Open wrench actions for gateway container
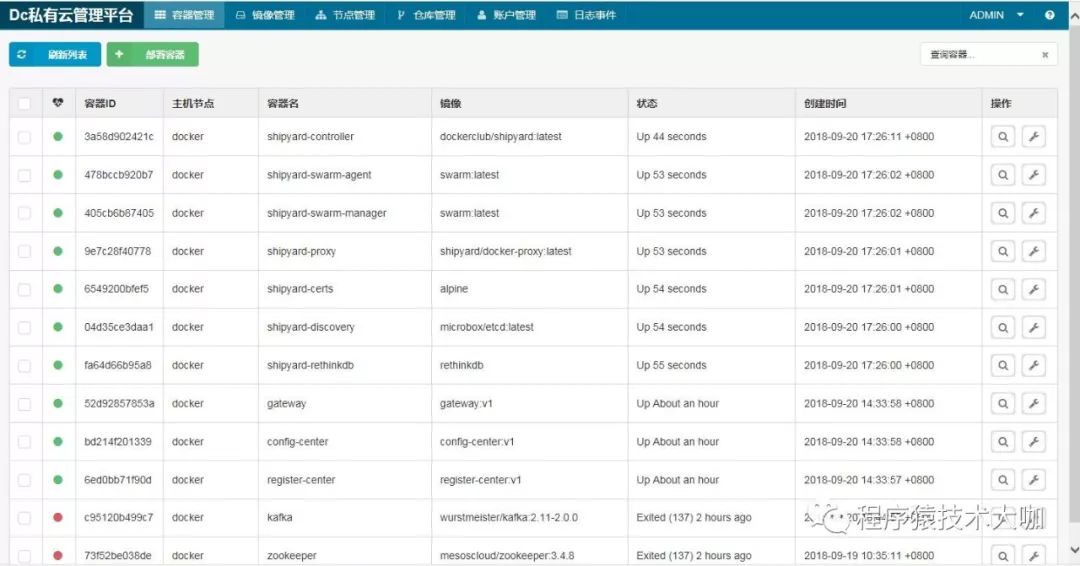Screen dimensions: 1080x566 pyautogui.click(x=1034, y=403)
